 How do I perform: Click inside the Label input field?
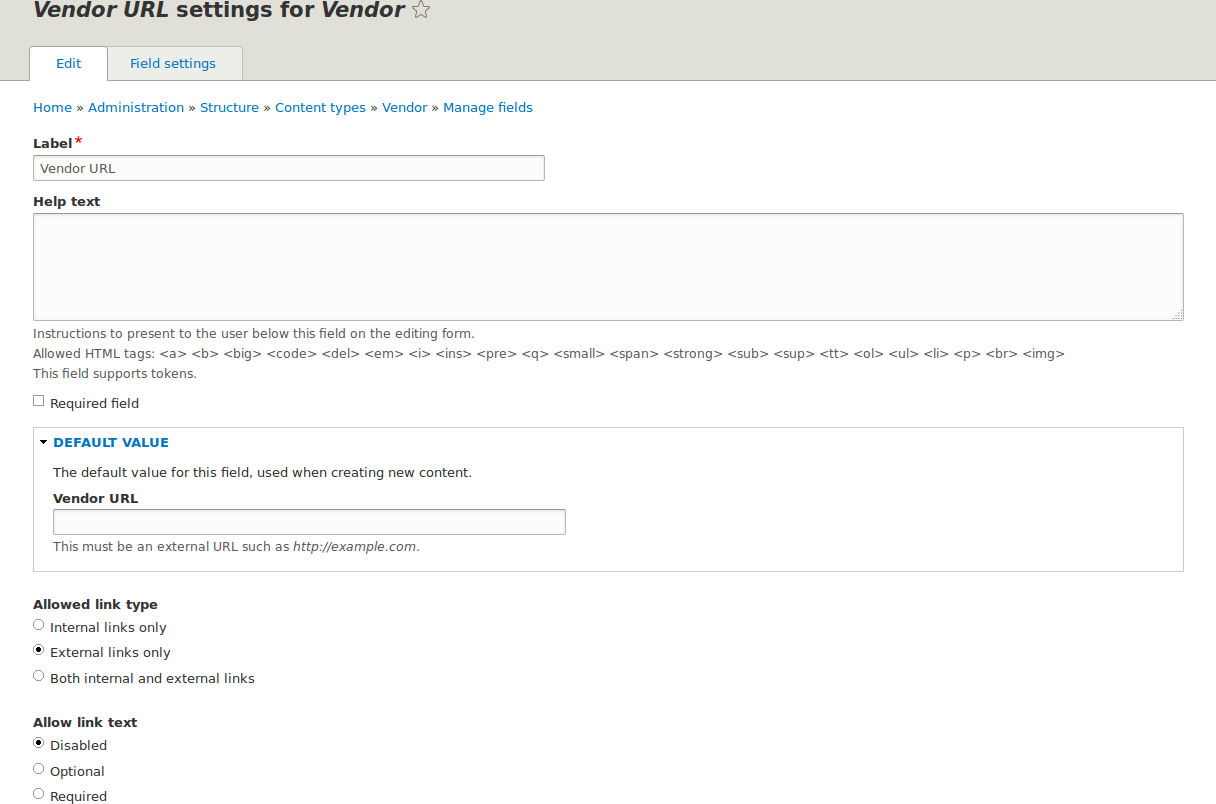[288, 167]
